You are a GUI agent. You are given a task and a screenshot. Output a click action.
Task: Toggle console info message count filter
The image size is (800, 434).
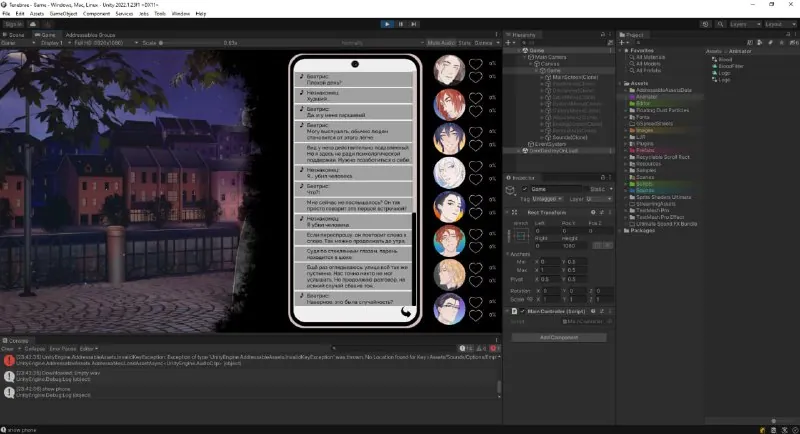tap(465, 348)
